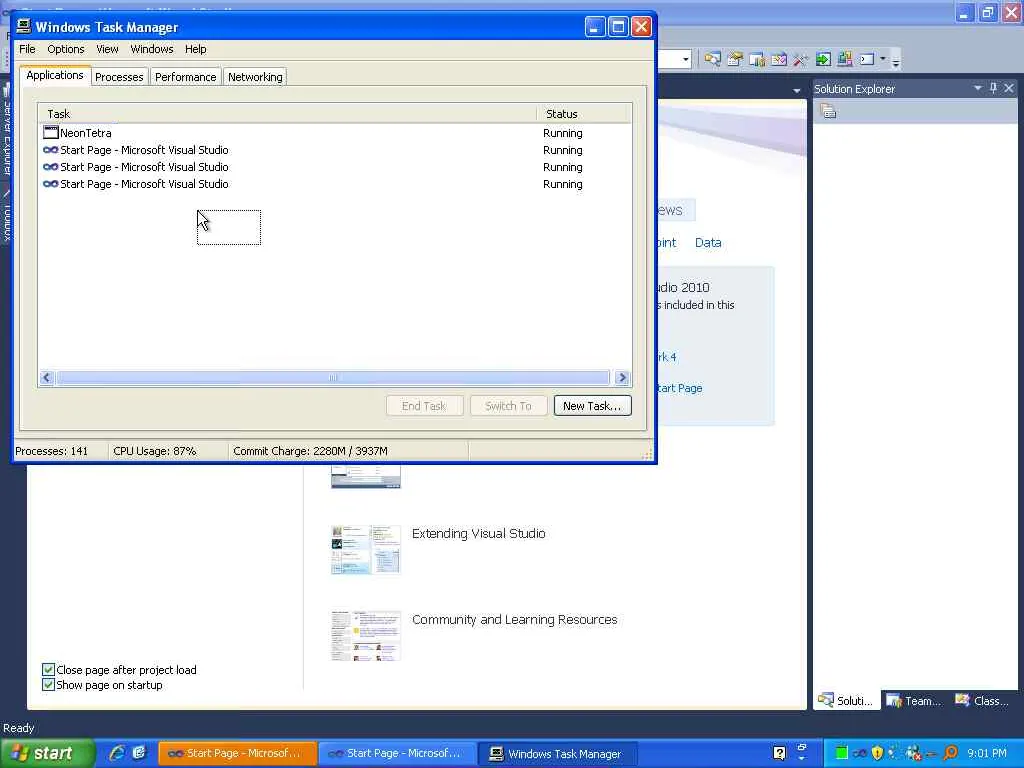Click the help question-mark icon on the taskbar
This screenshot has width=1024, height=768.
tap(779, 753)
